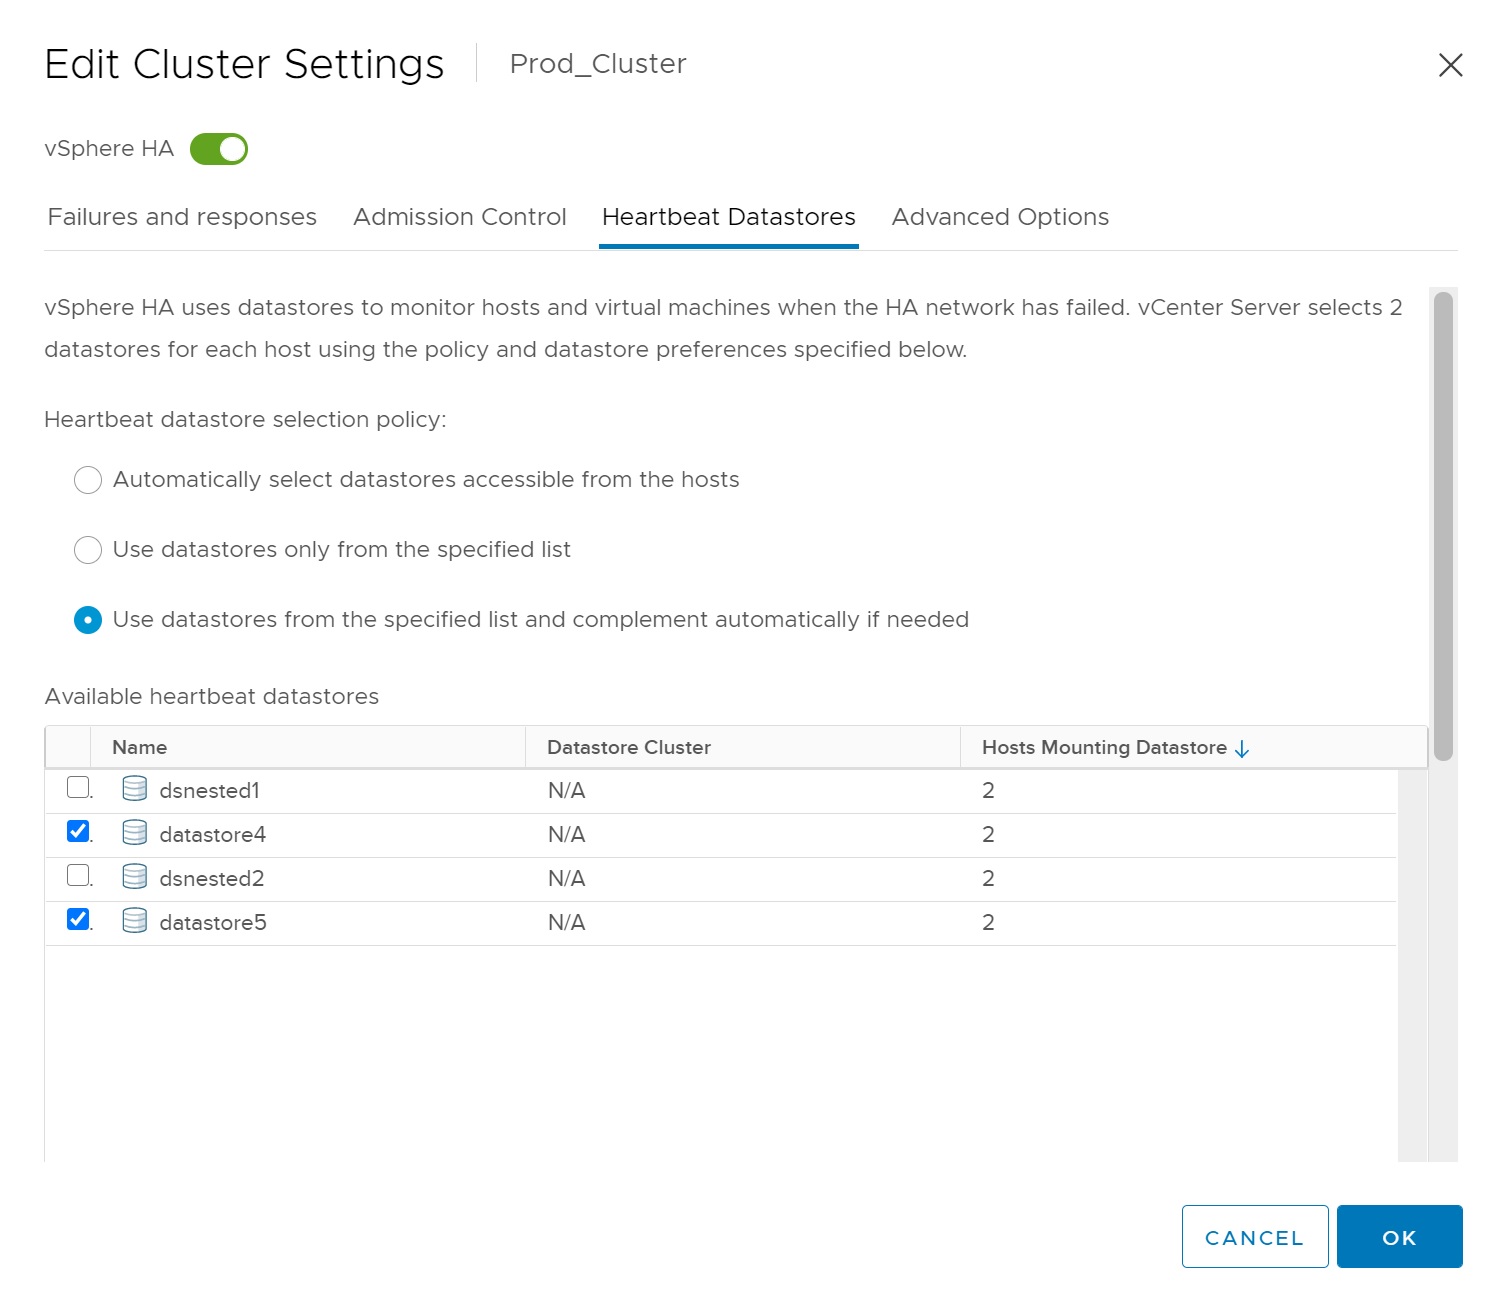Uncheck the datastore5 checkbox
The width and height of the screenshot is (1502, 1305).
tap(78, 920)
